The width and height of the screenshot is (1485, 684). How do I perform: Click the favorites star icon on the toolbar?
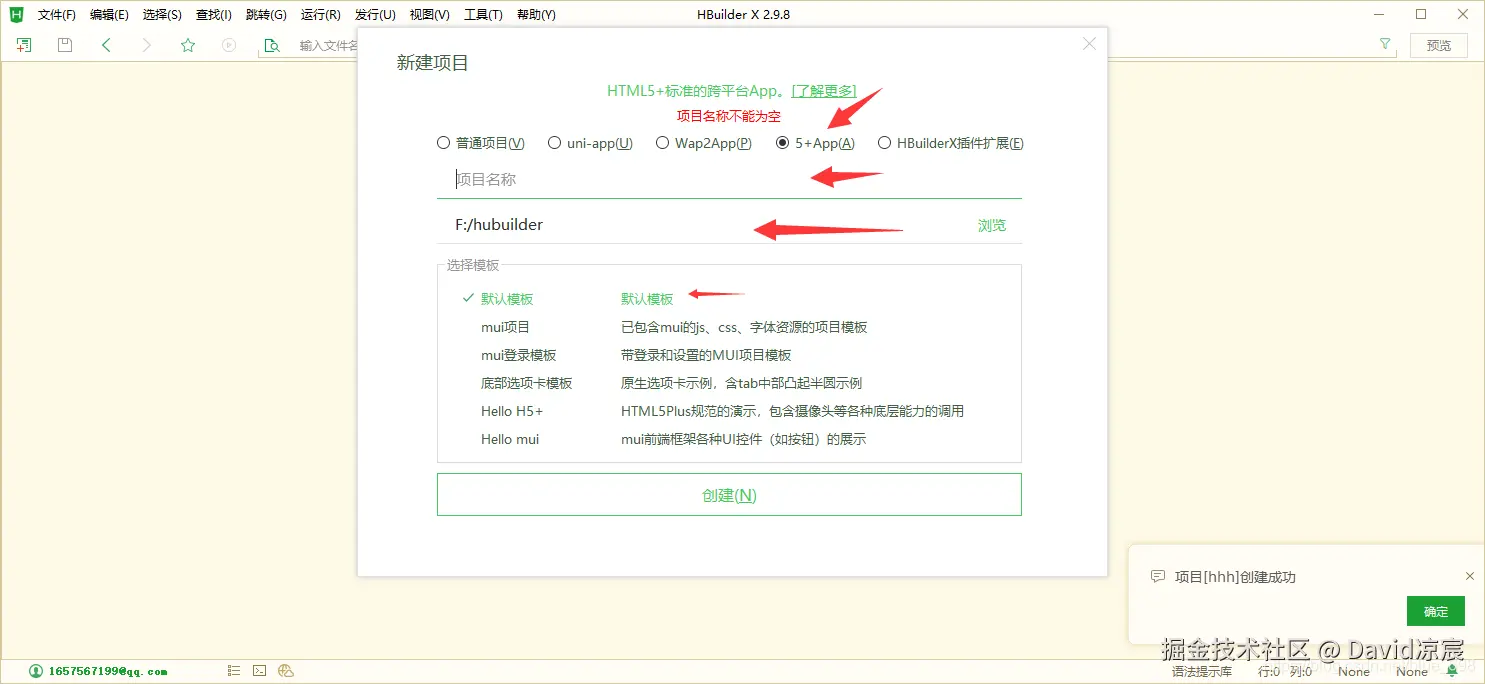[187, 44]
